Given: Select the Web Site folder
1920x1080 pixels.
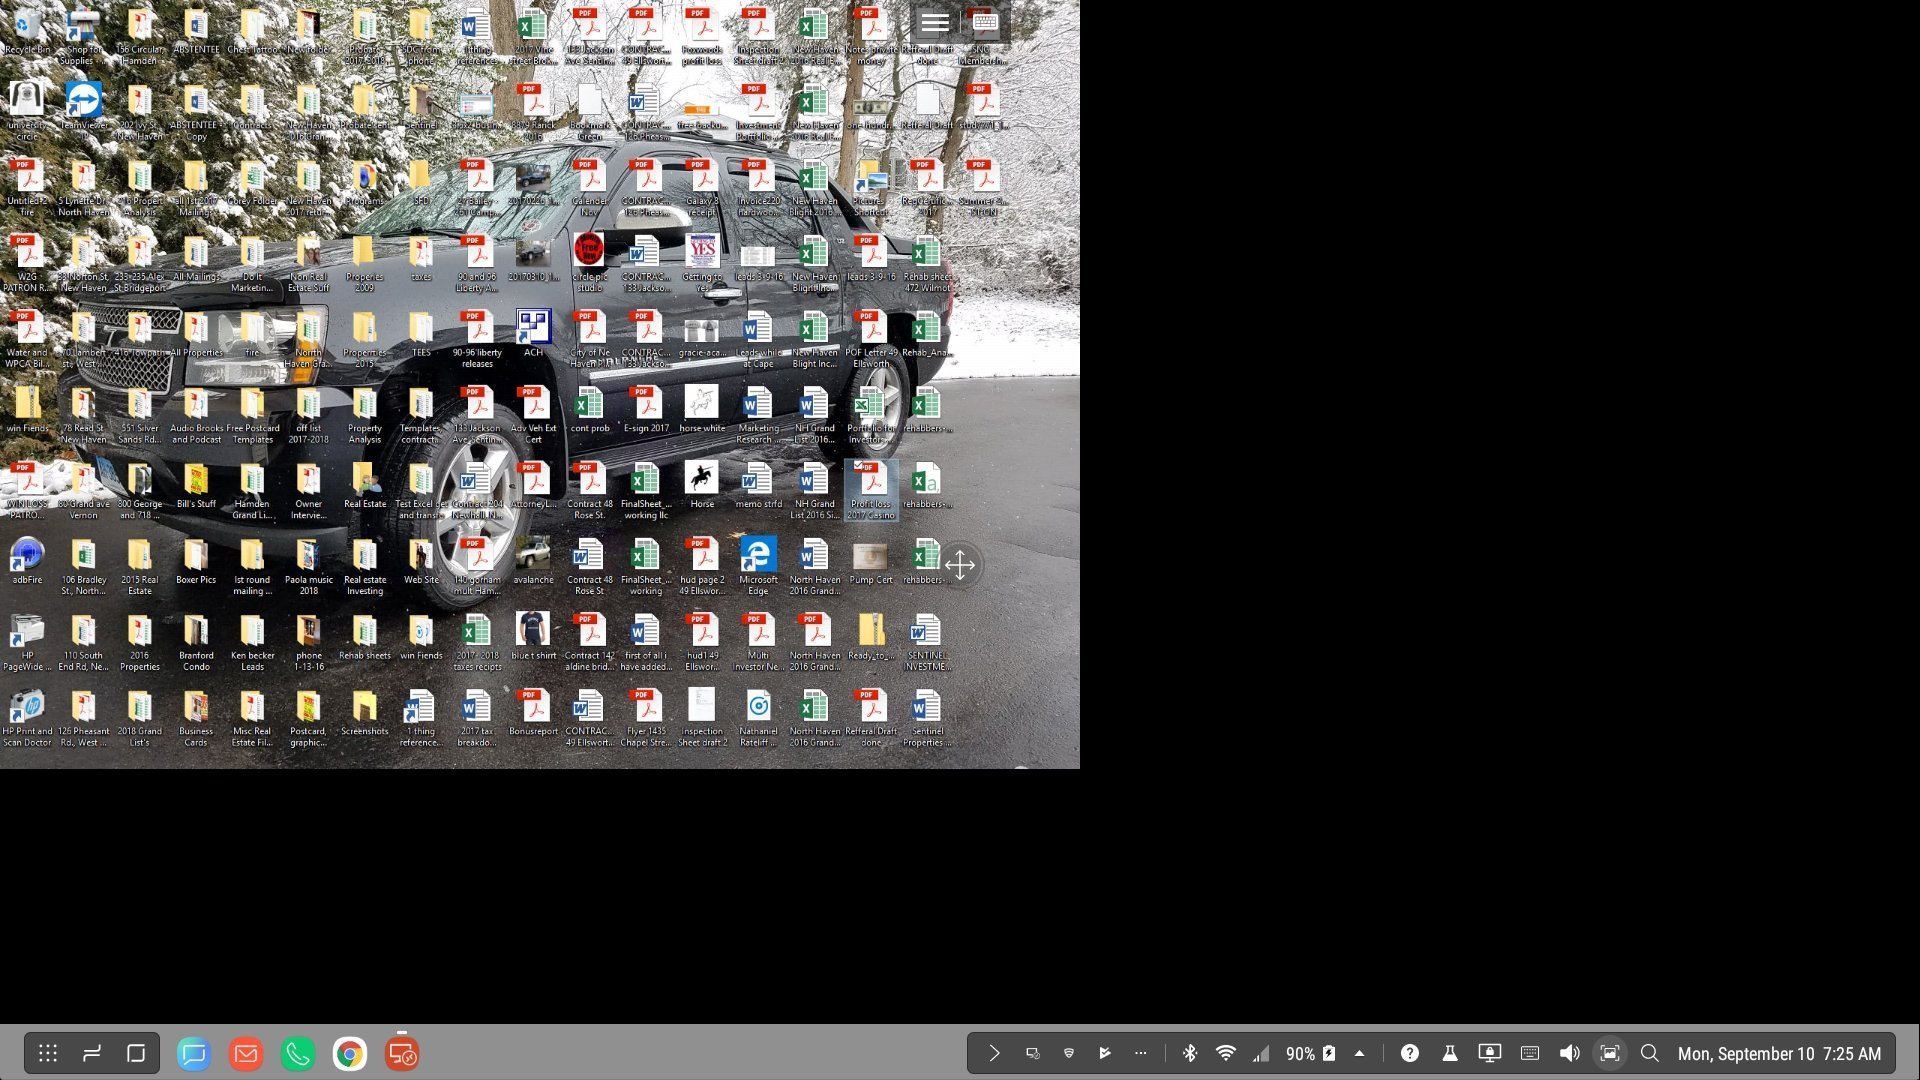Looking at the screenshot, I should click(x=421, y=560).
